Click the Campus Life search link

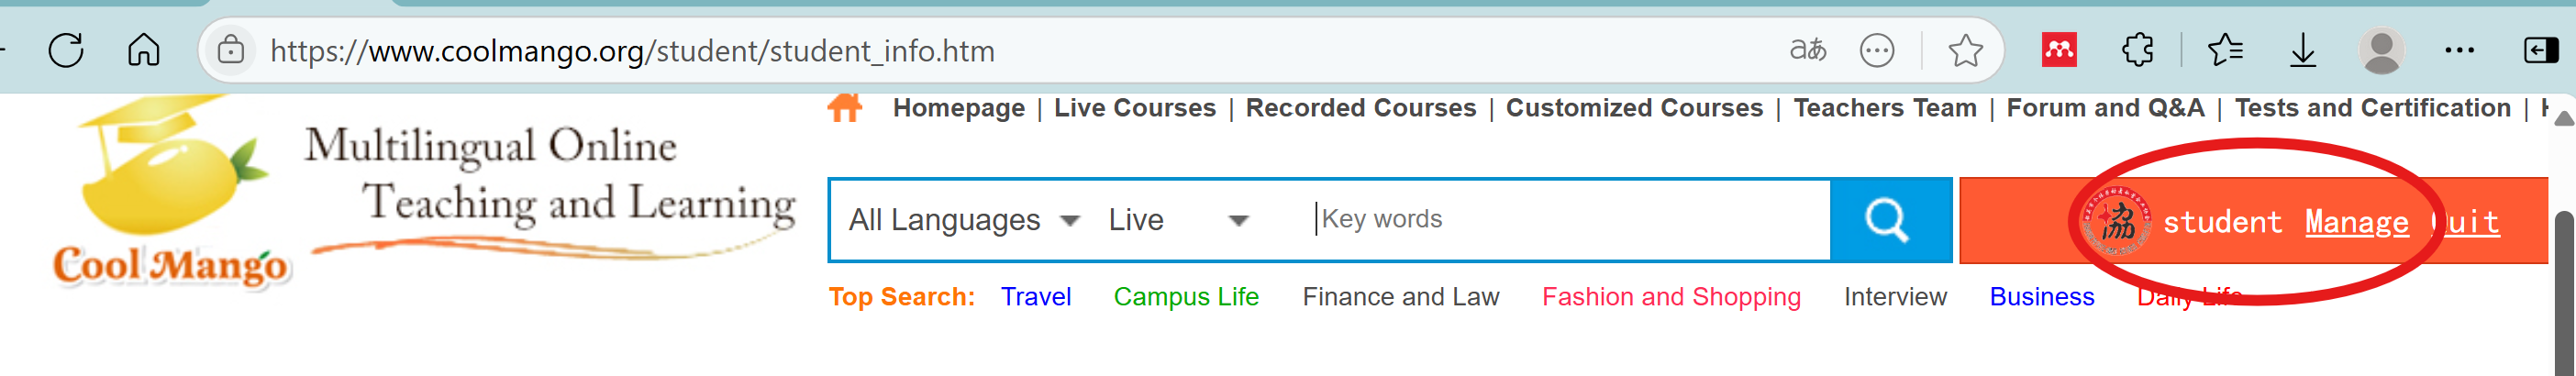click(x=1185, y=297)
